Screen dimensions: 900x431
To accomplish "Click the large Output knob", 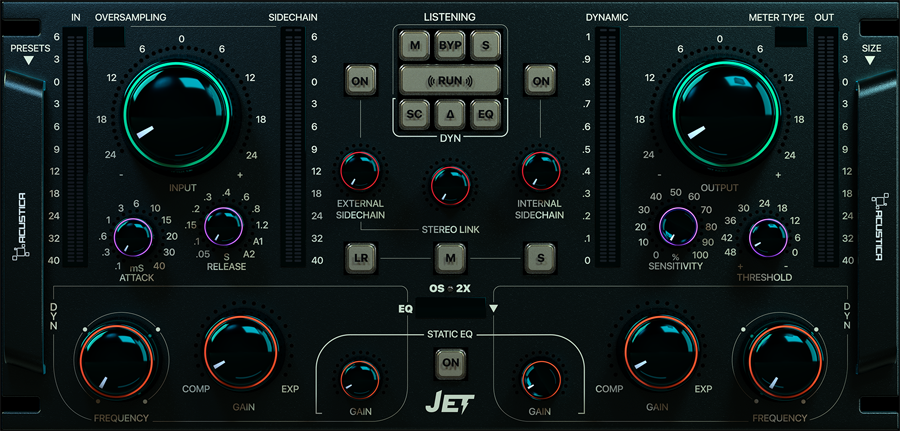I will click(727, 115).
